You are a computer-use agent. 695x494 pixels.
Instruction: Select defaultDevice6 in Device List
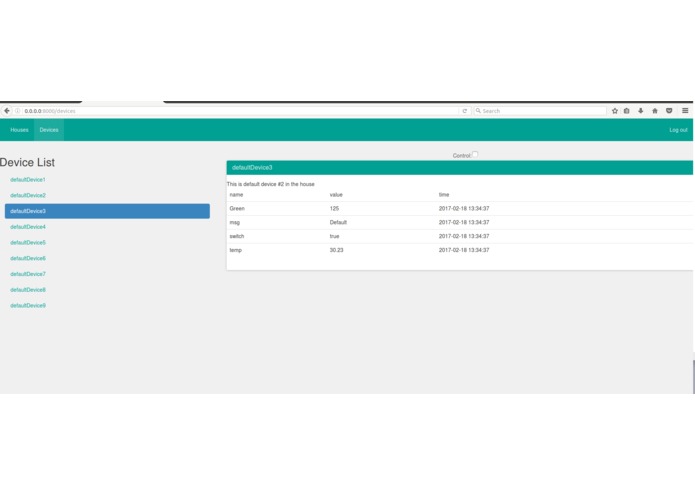[27, 258]
